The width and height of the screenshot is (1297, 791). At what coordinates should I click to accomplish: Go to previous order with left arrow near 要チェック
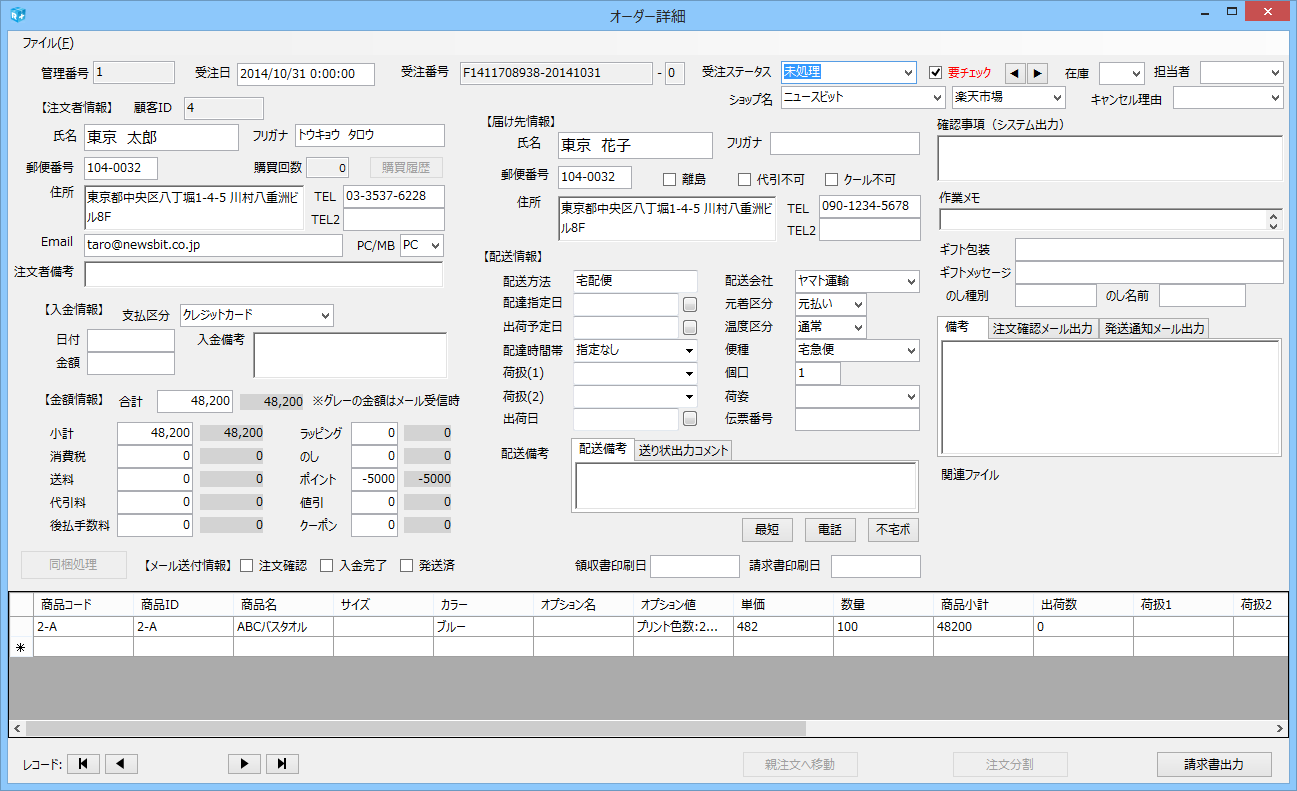(x=1014, y=73)
